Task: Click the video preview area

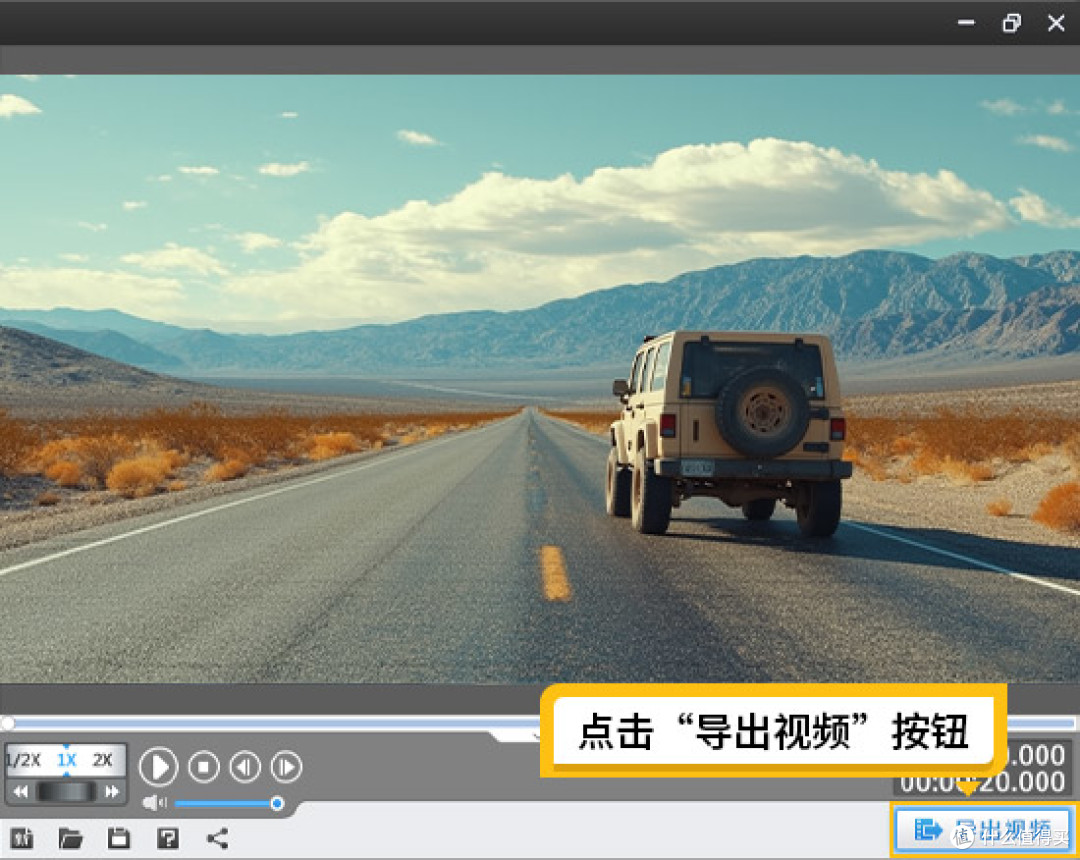Action: coord(540,379)
